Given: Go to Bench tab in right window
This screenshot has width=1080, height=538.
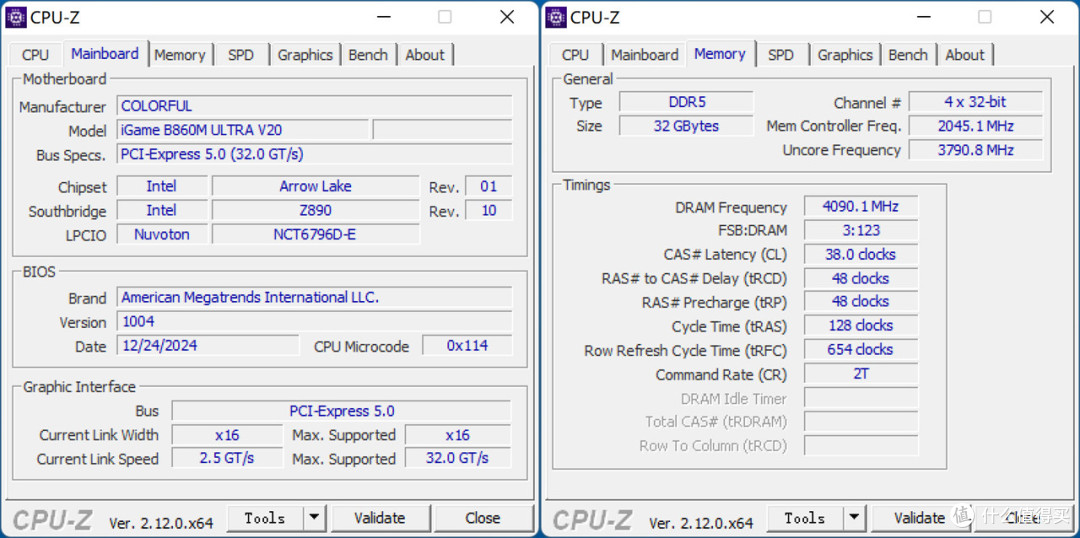Looking at the screenshot, I should [908, 55].
